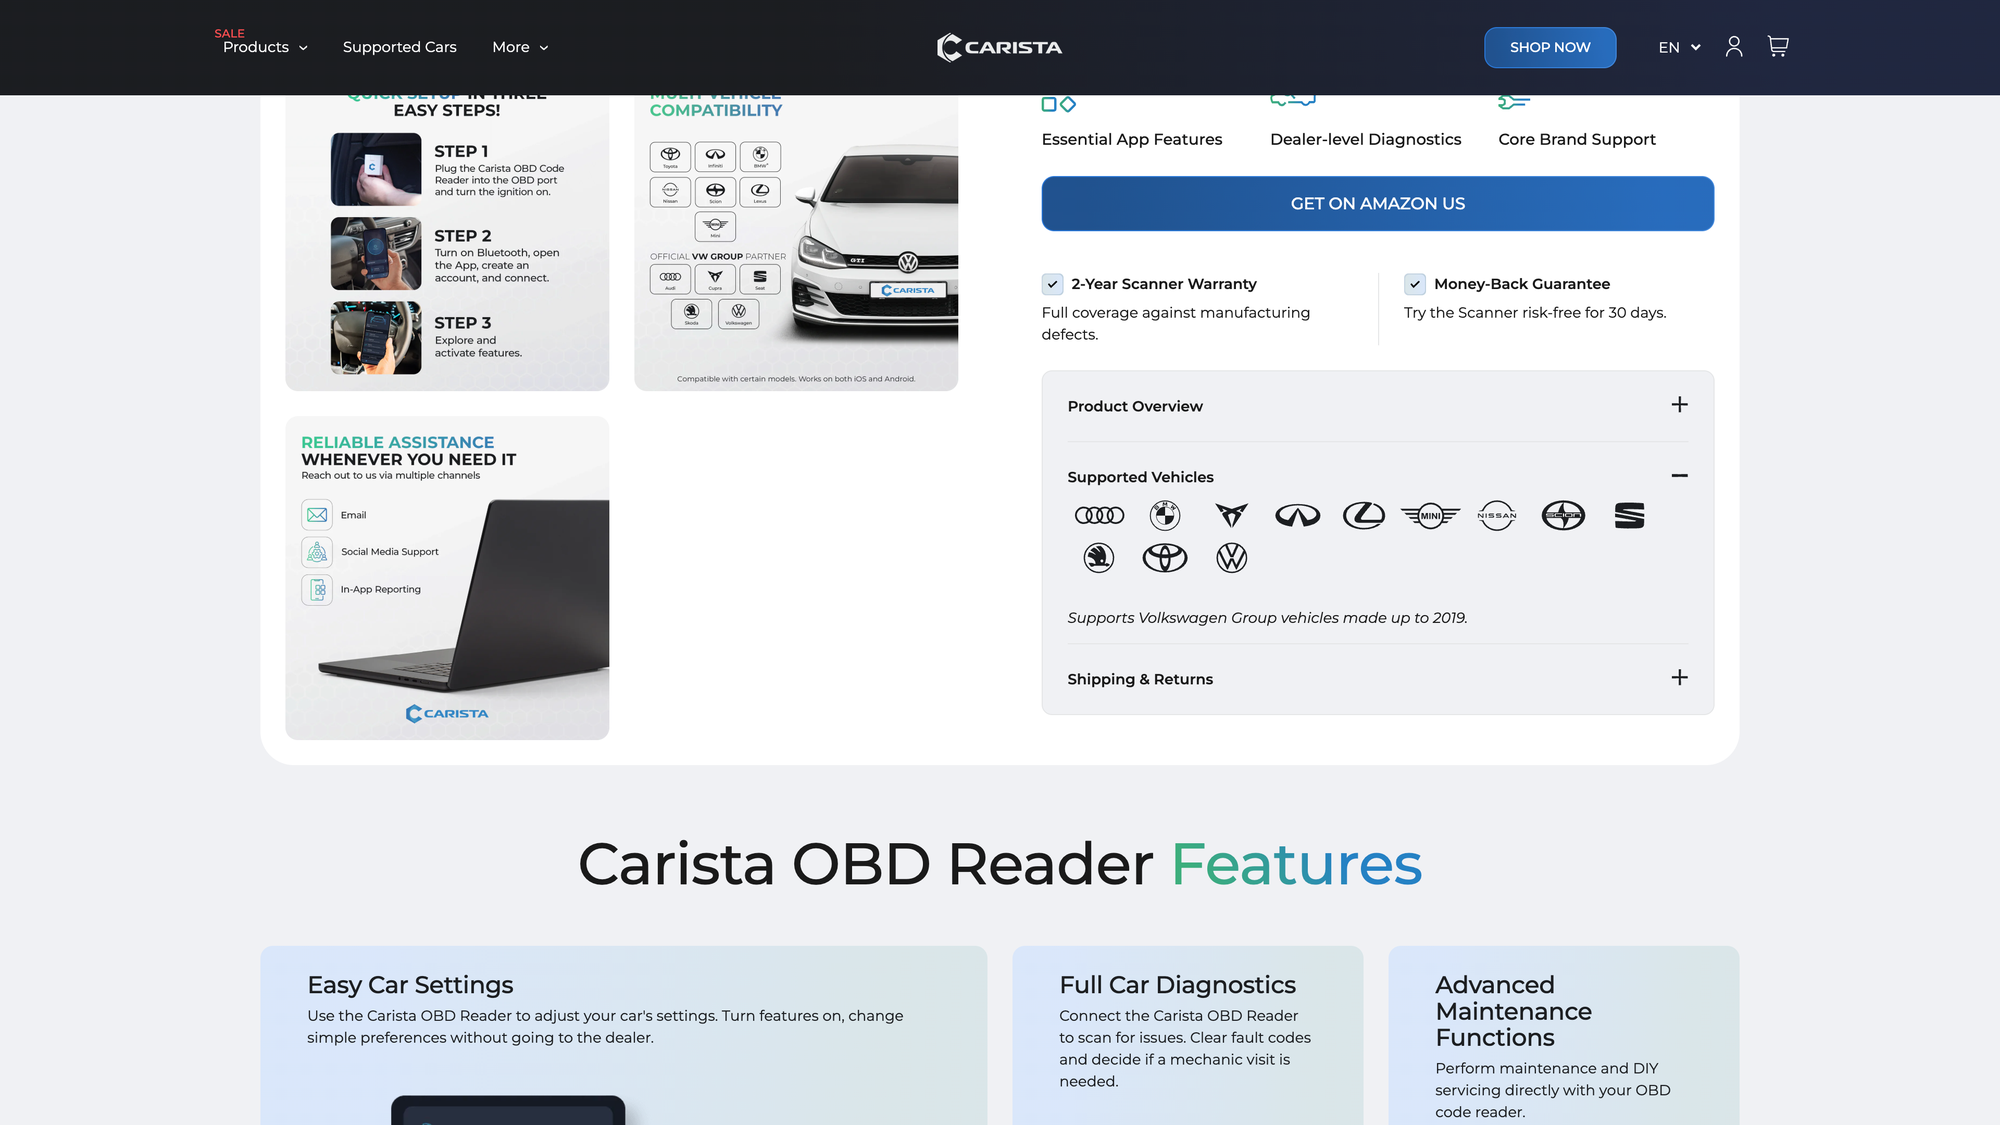The width and height of the screenshot is (2000, 1125).
Task: Select the SEAT logo under Supported Vehicles
Action: tap(1629, 516)
